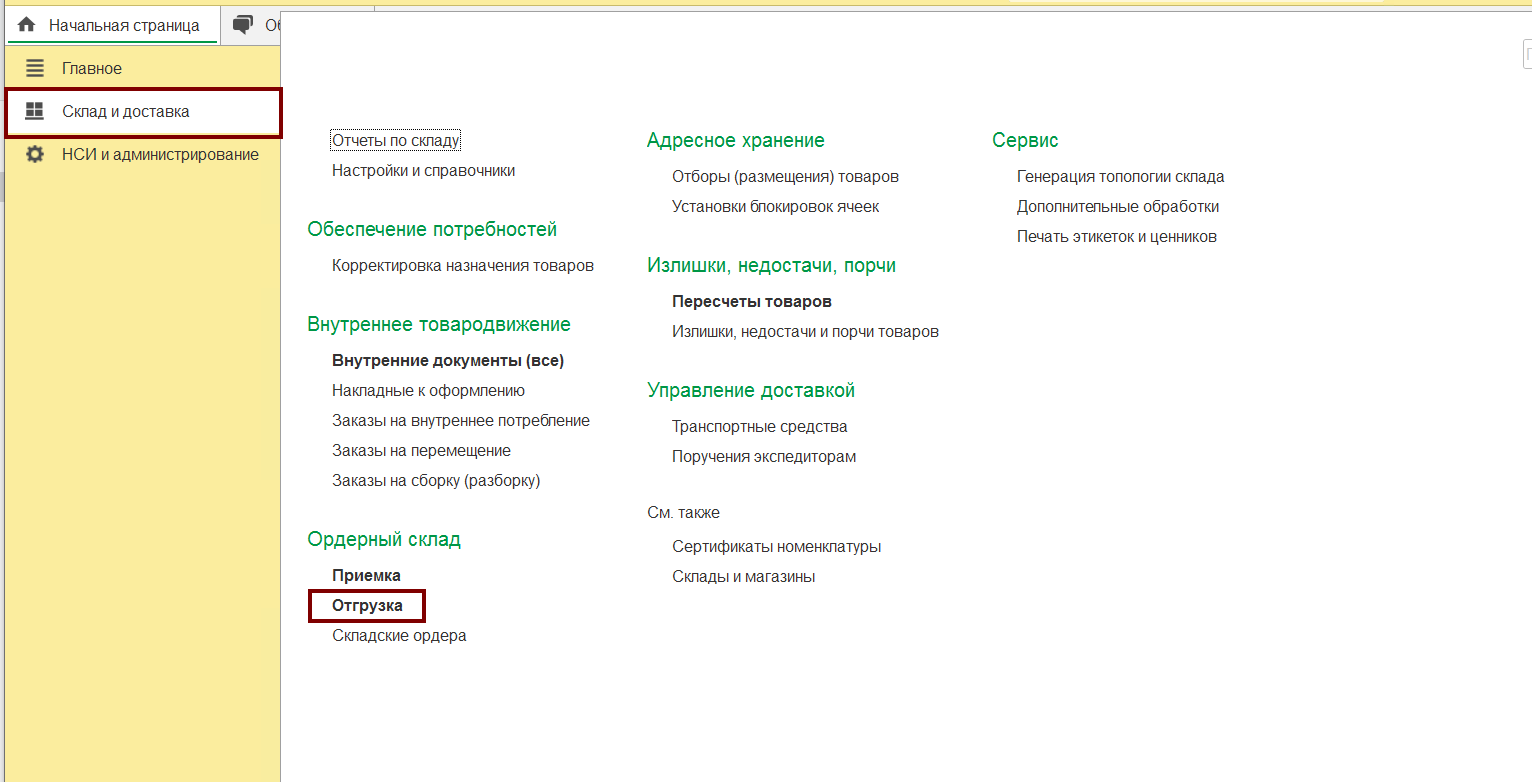Open Дополнительные обработки

pyautogui.click(x=1118, y=207)
